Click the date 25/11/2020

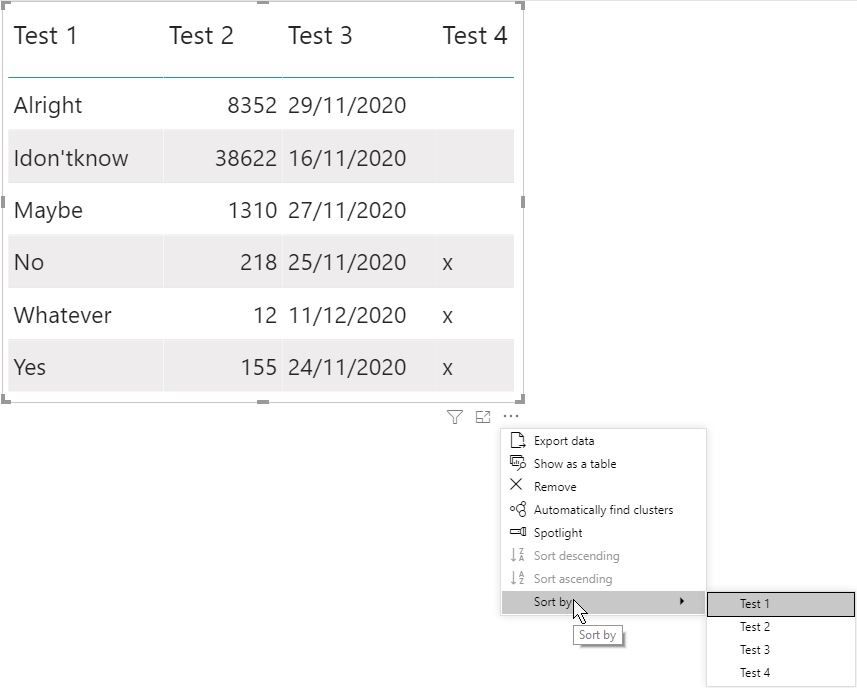(347, 262)
